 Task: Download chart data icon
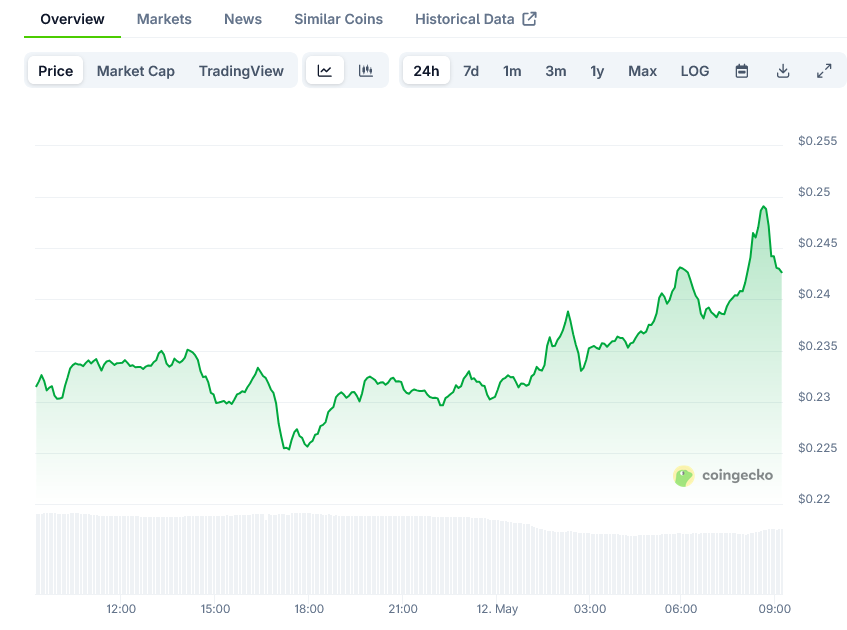pos(783,71)
